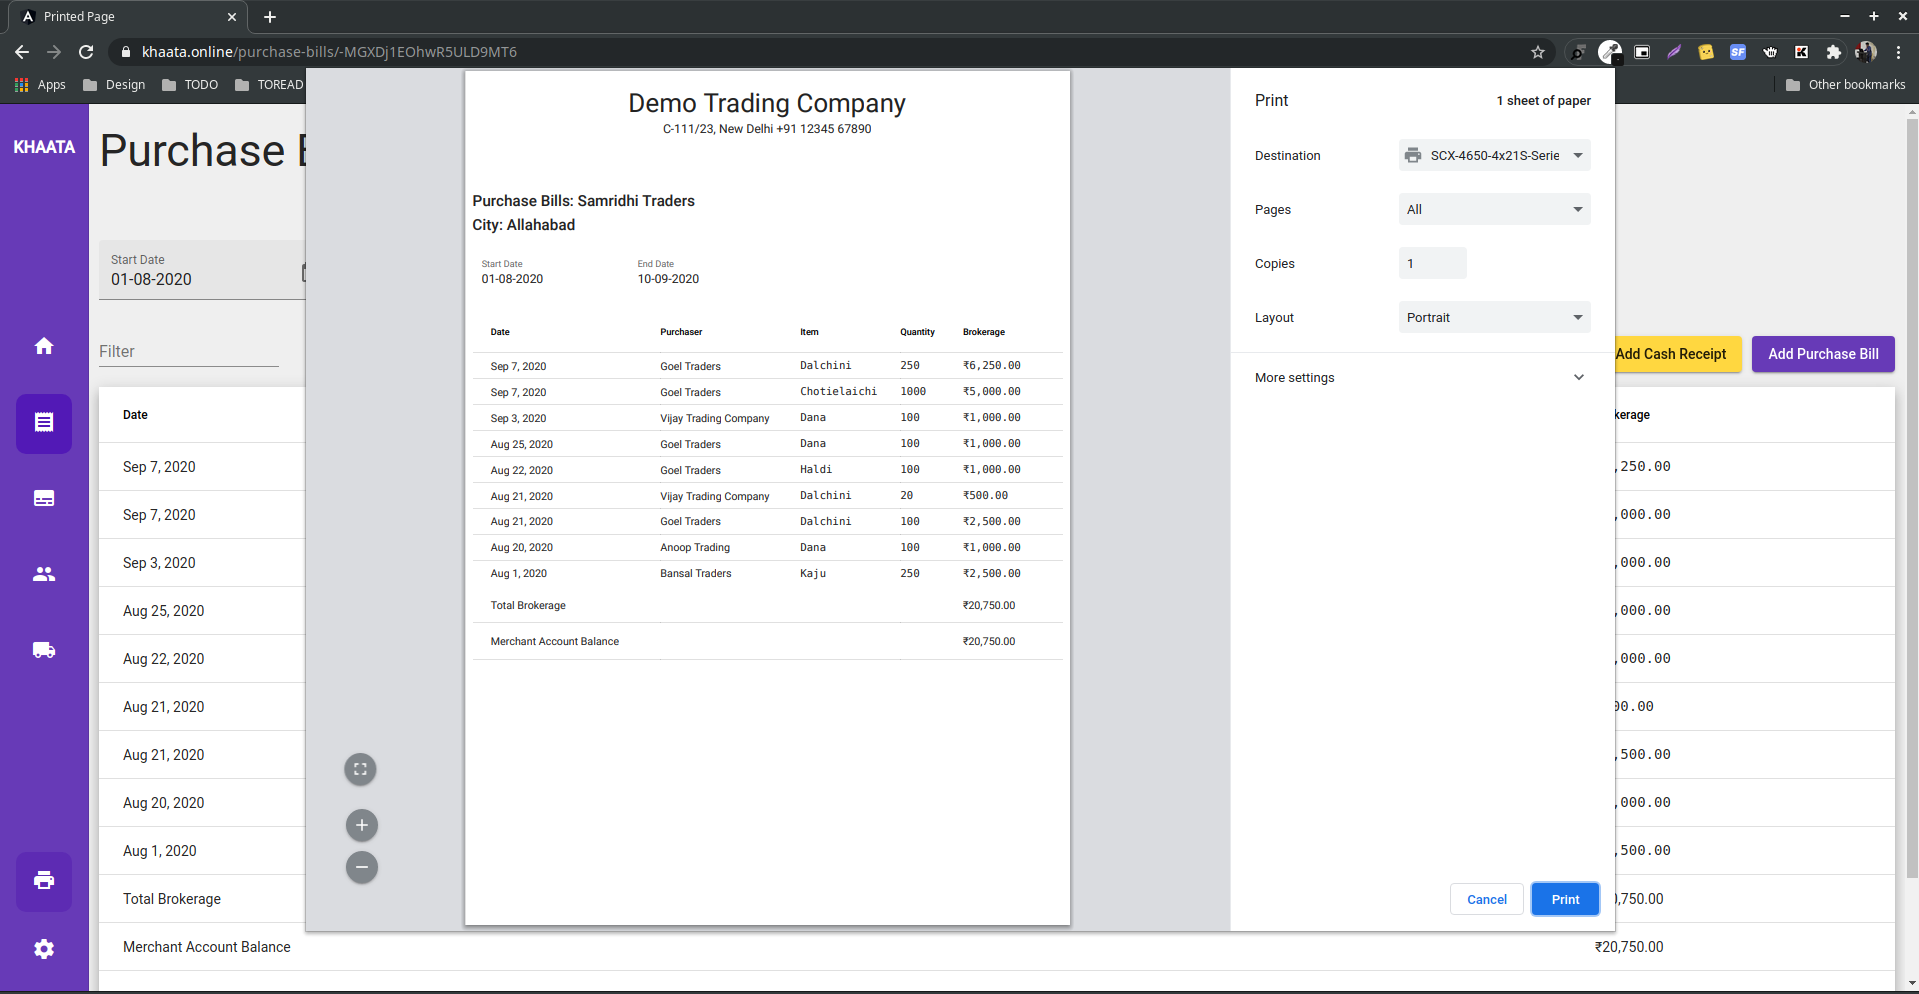Open the extensions puzzle icon
The image size is (1919, 994).
tap(1833, 52)
